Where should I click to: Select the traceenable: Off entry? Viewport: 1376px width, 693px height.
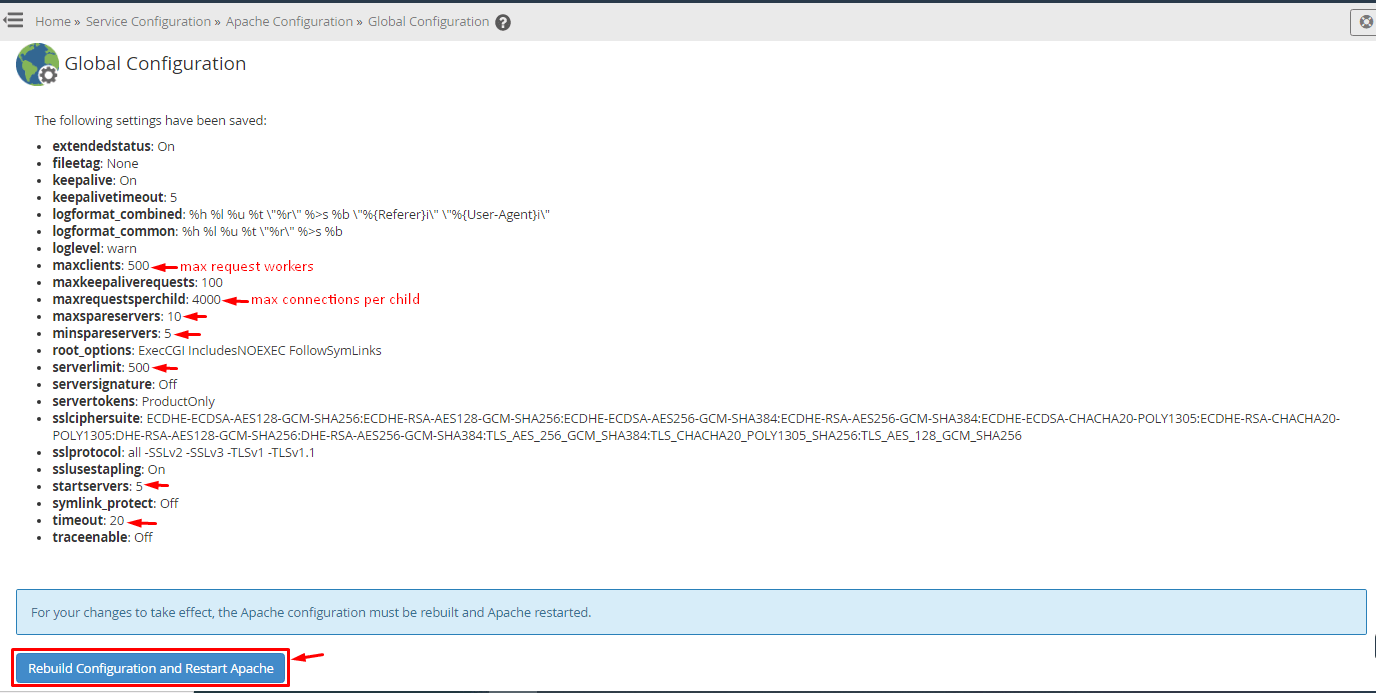(x=103, y=537)
